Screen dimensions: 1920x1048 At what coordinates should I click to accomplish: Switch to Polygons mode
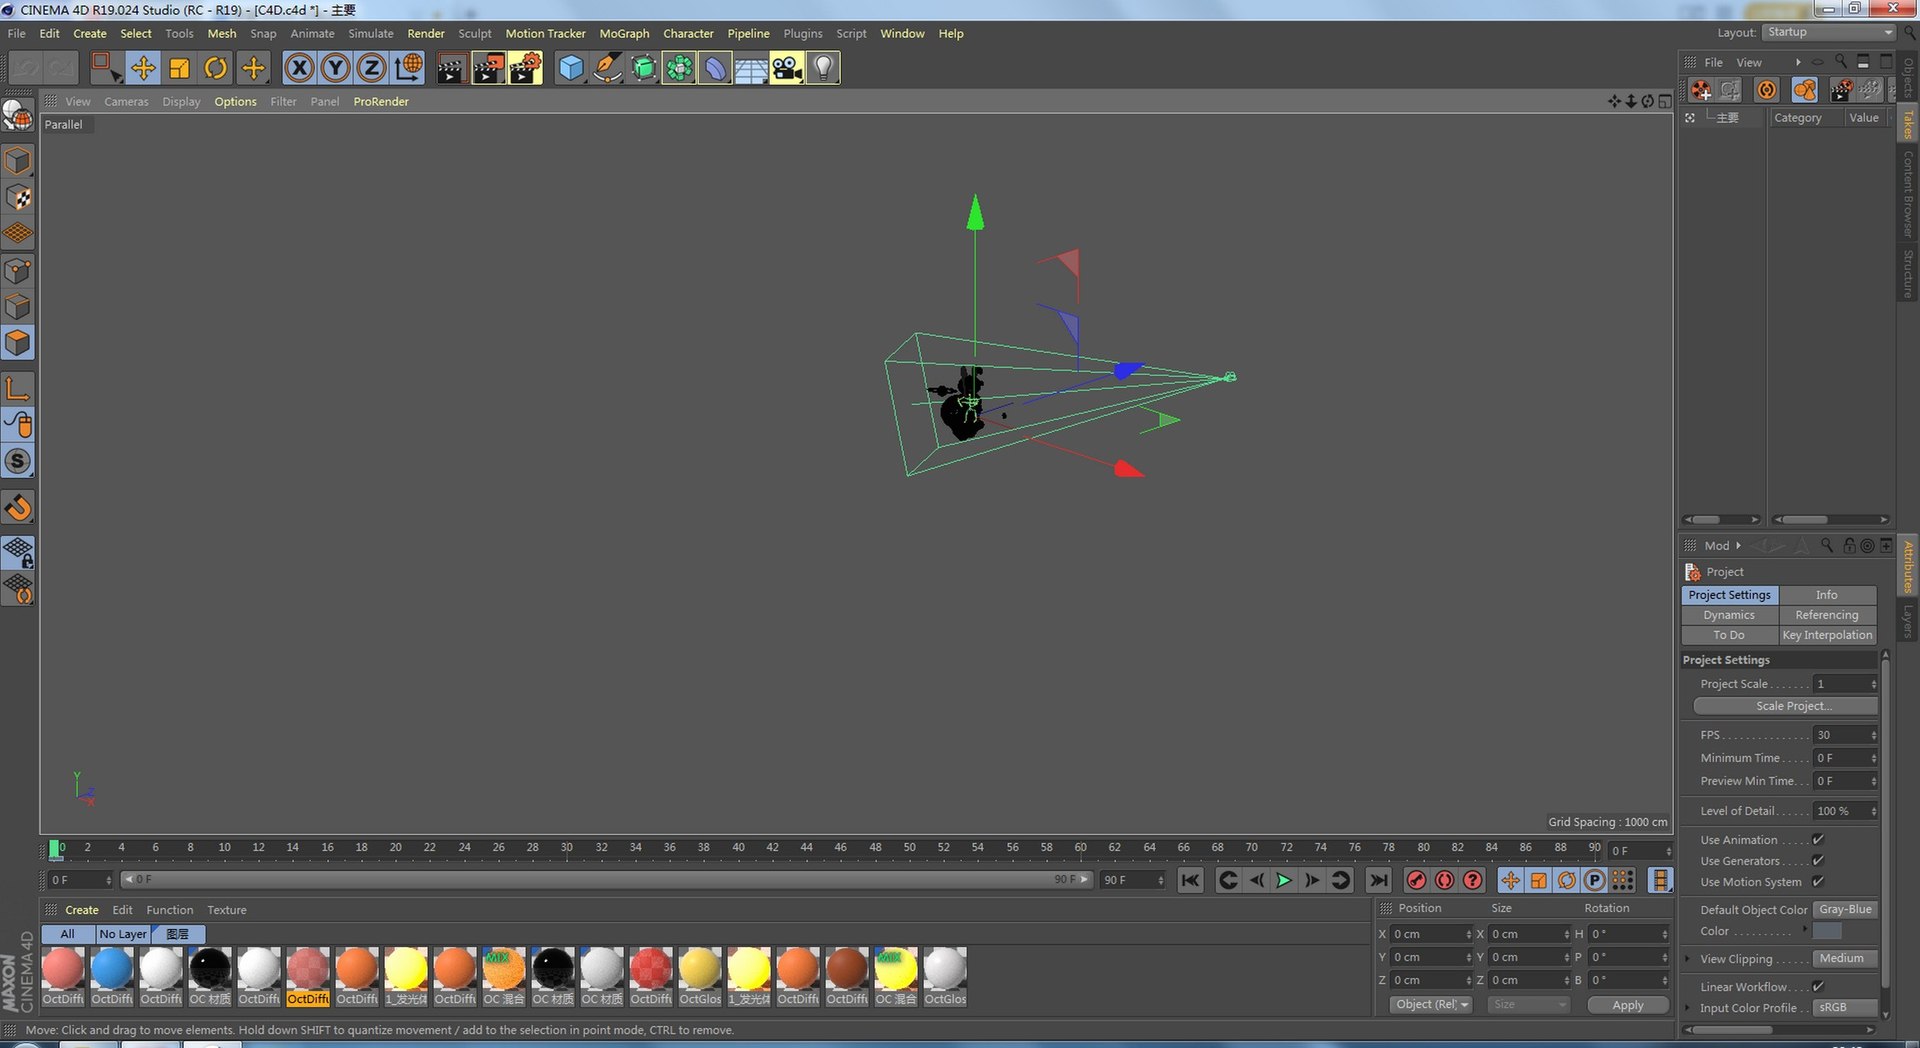click(18, 343)
